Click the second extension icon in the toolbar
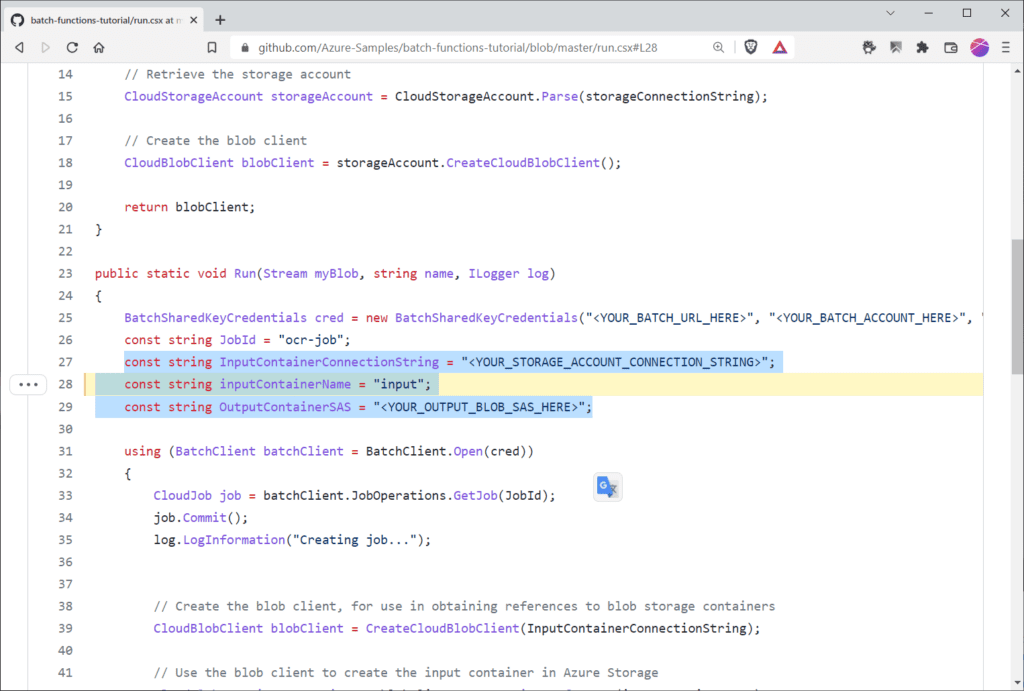 pos(896,47)
